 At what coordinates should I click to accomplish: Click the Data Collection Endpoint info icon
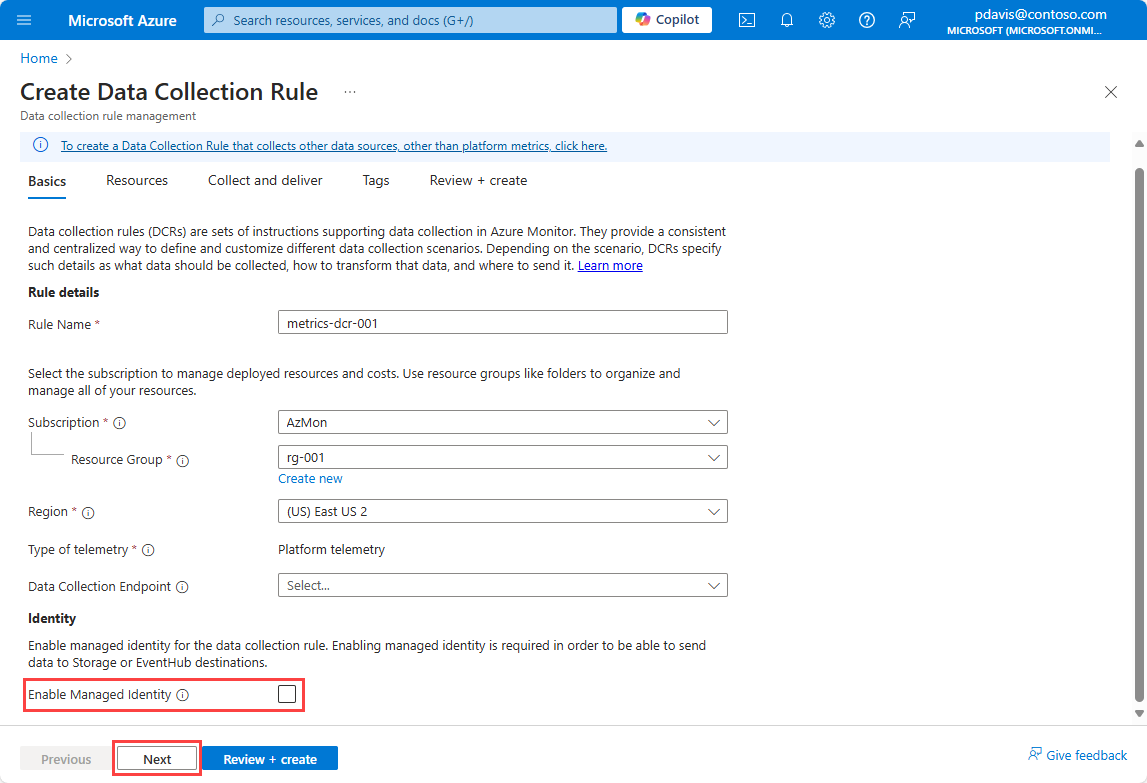pyautogui.click(x=183, y=587)
